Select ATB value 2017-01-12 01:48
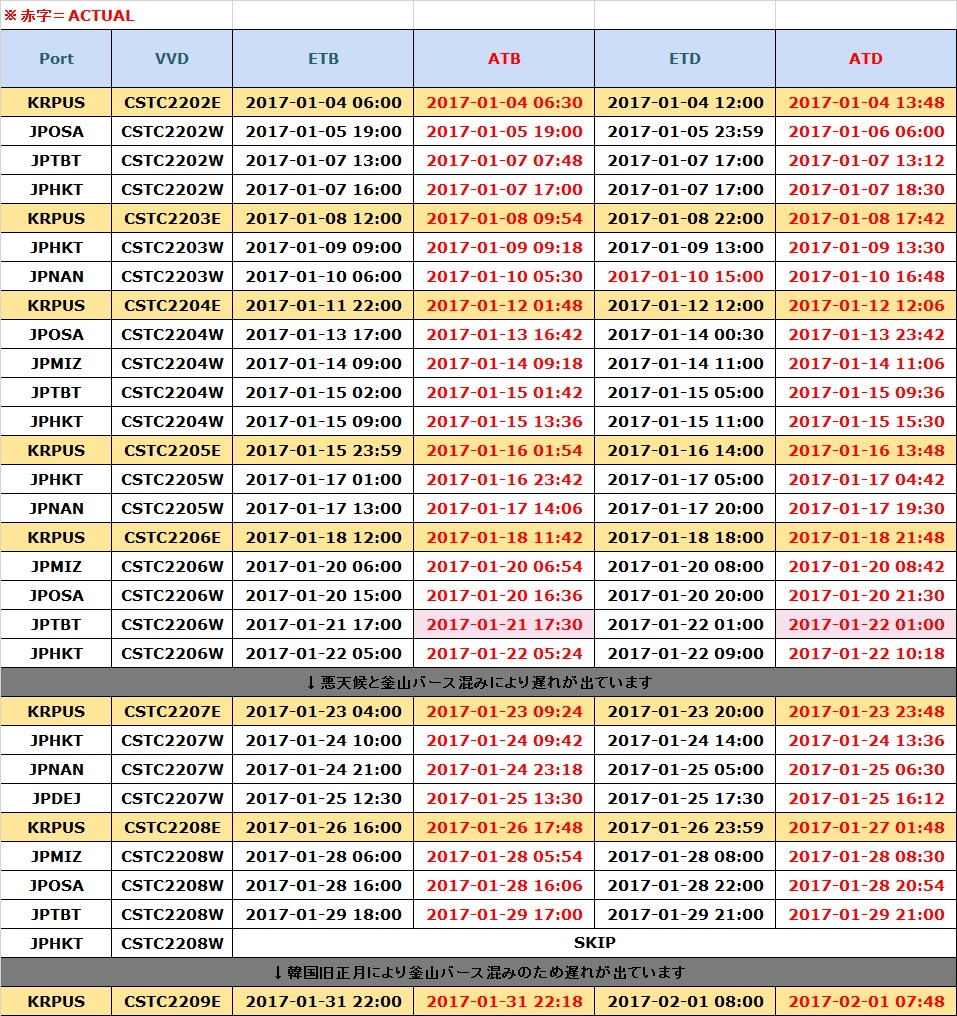The image size is (957, 1016). point(504,305)
